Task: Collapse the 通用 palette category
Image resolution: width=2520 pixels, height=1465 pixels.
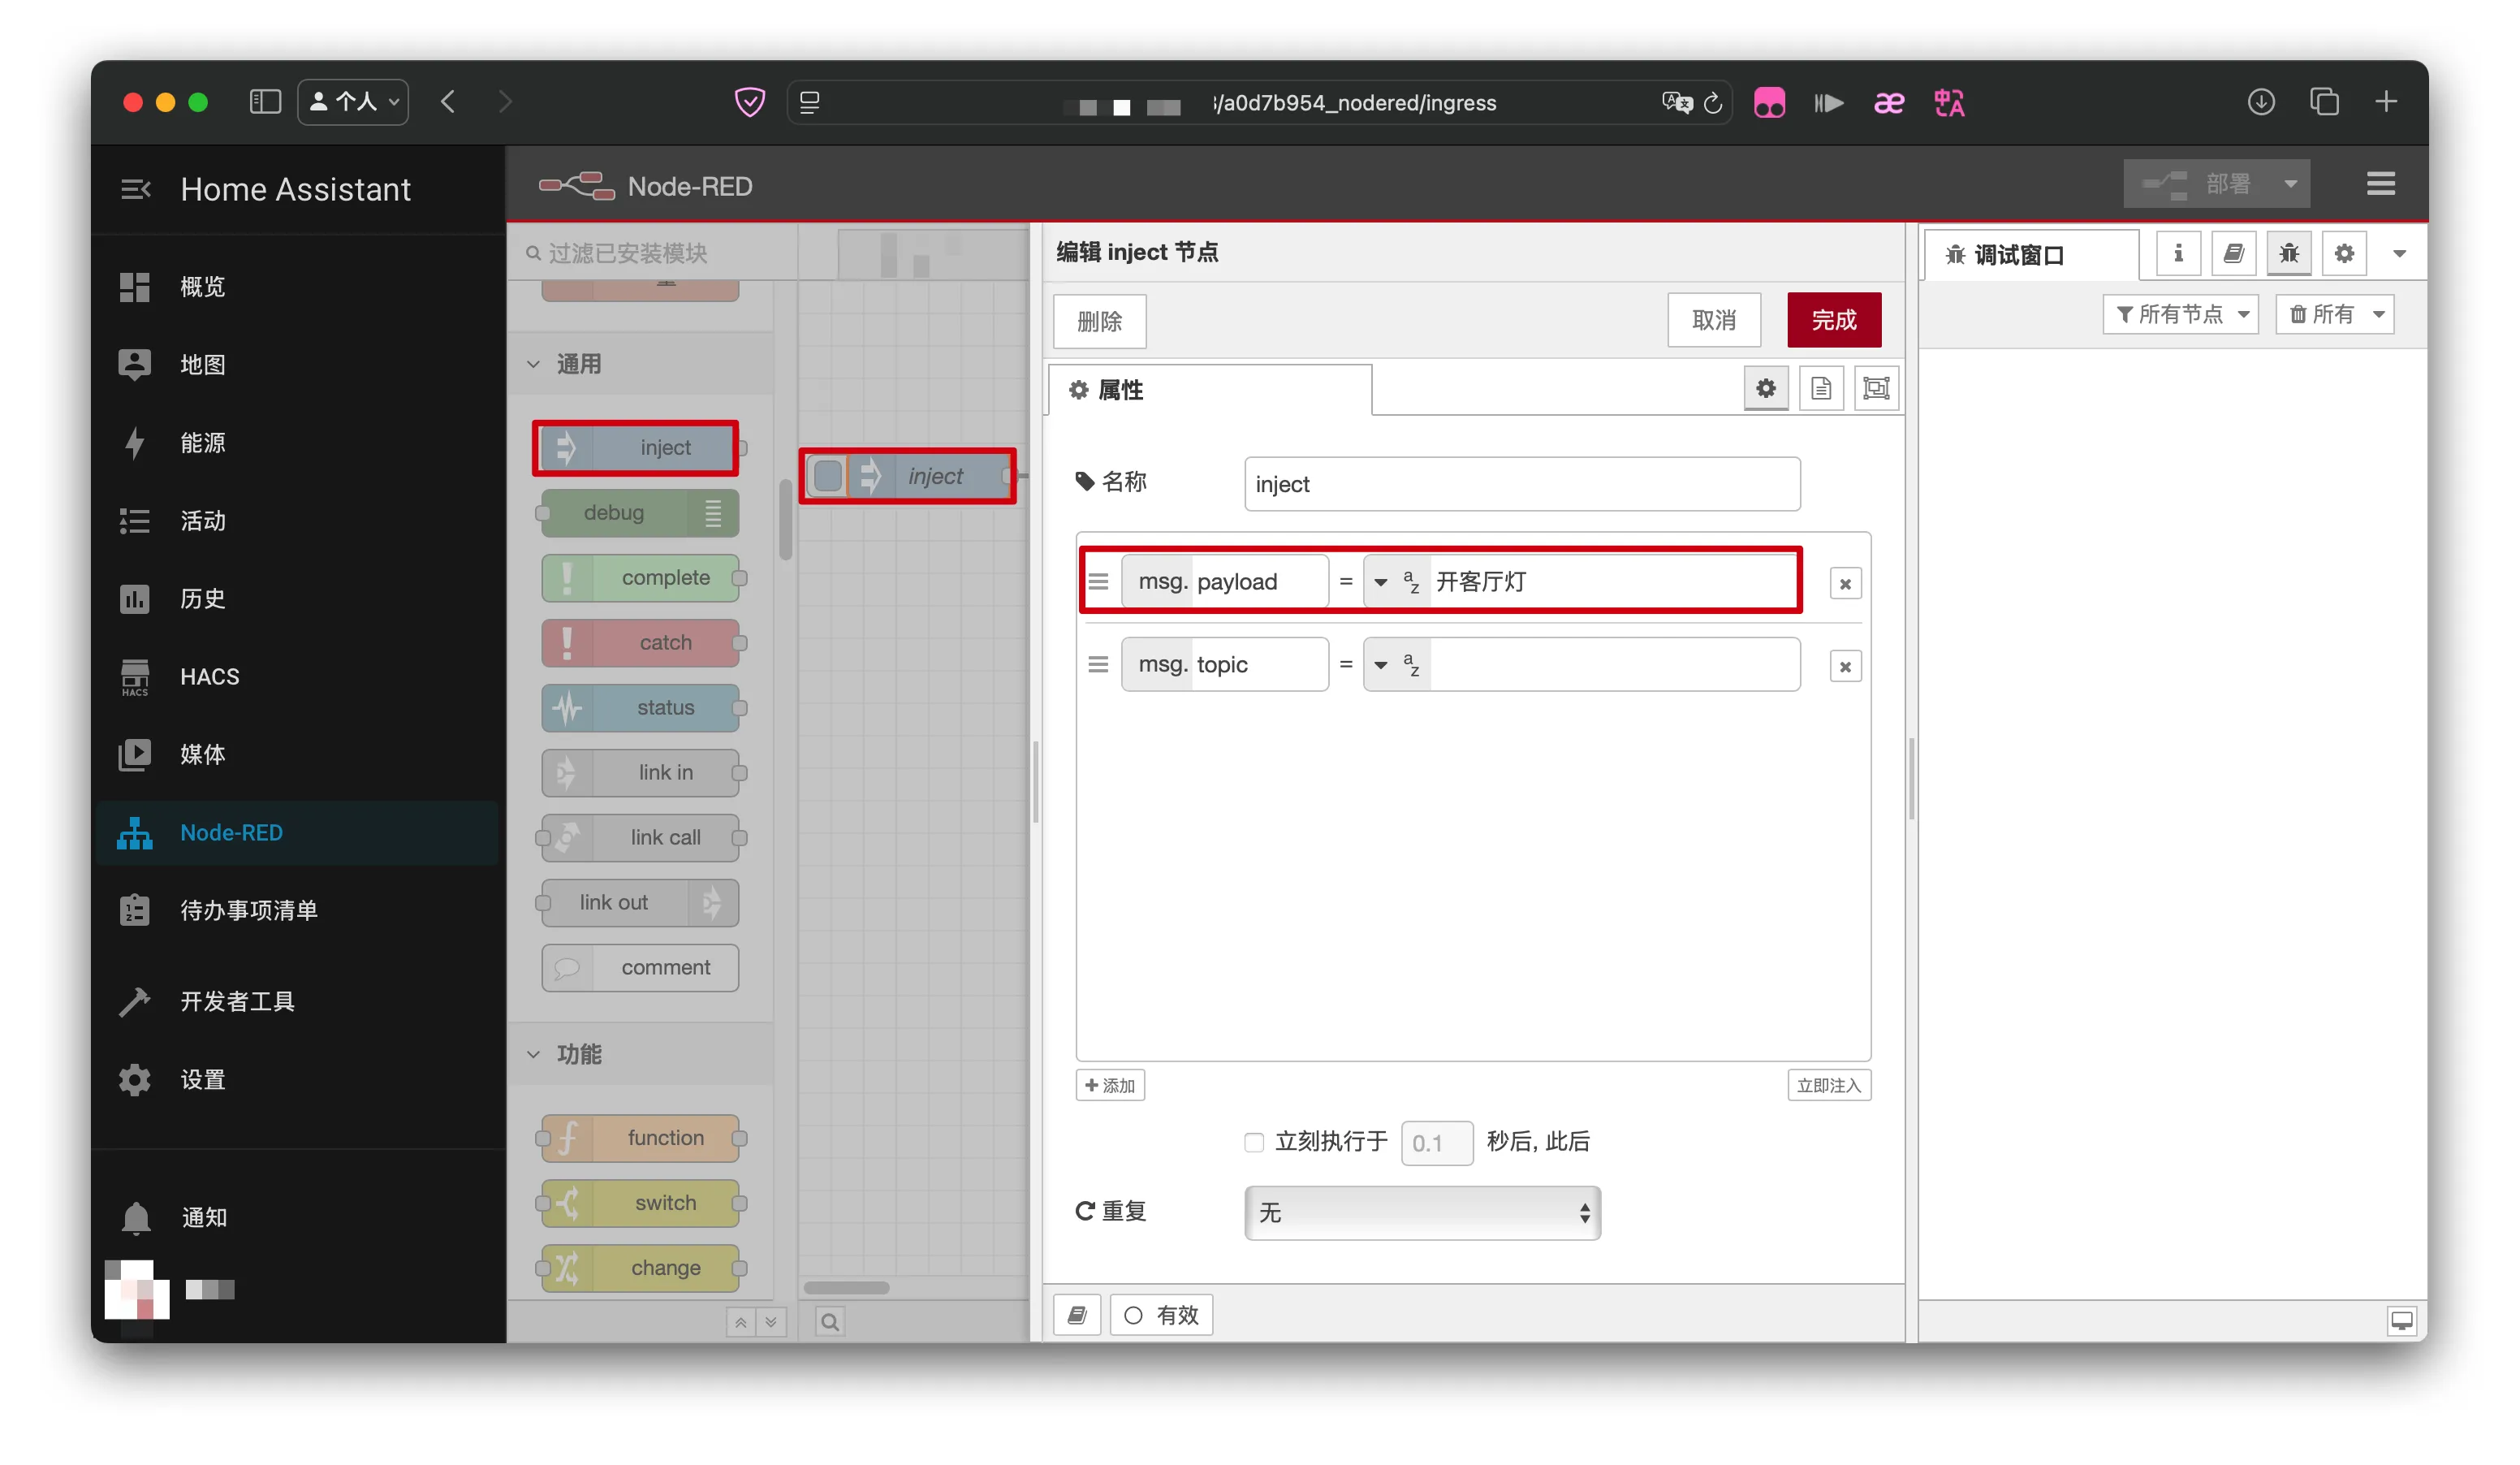Action: 534,364
